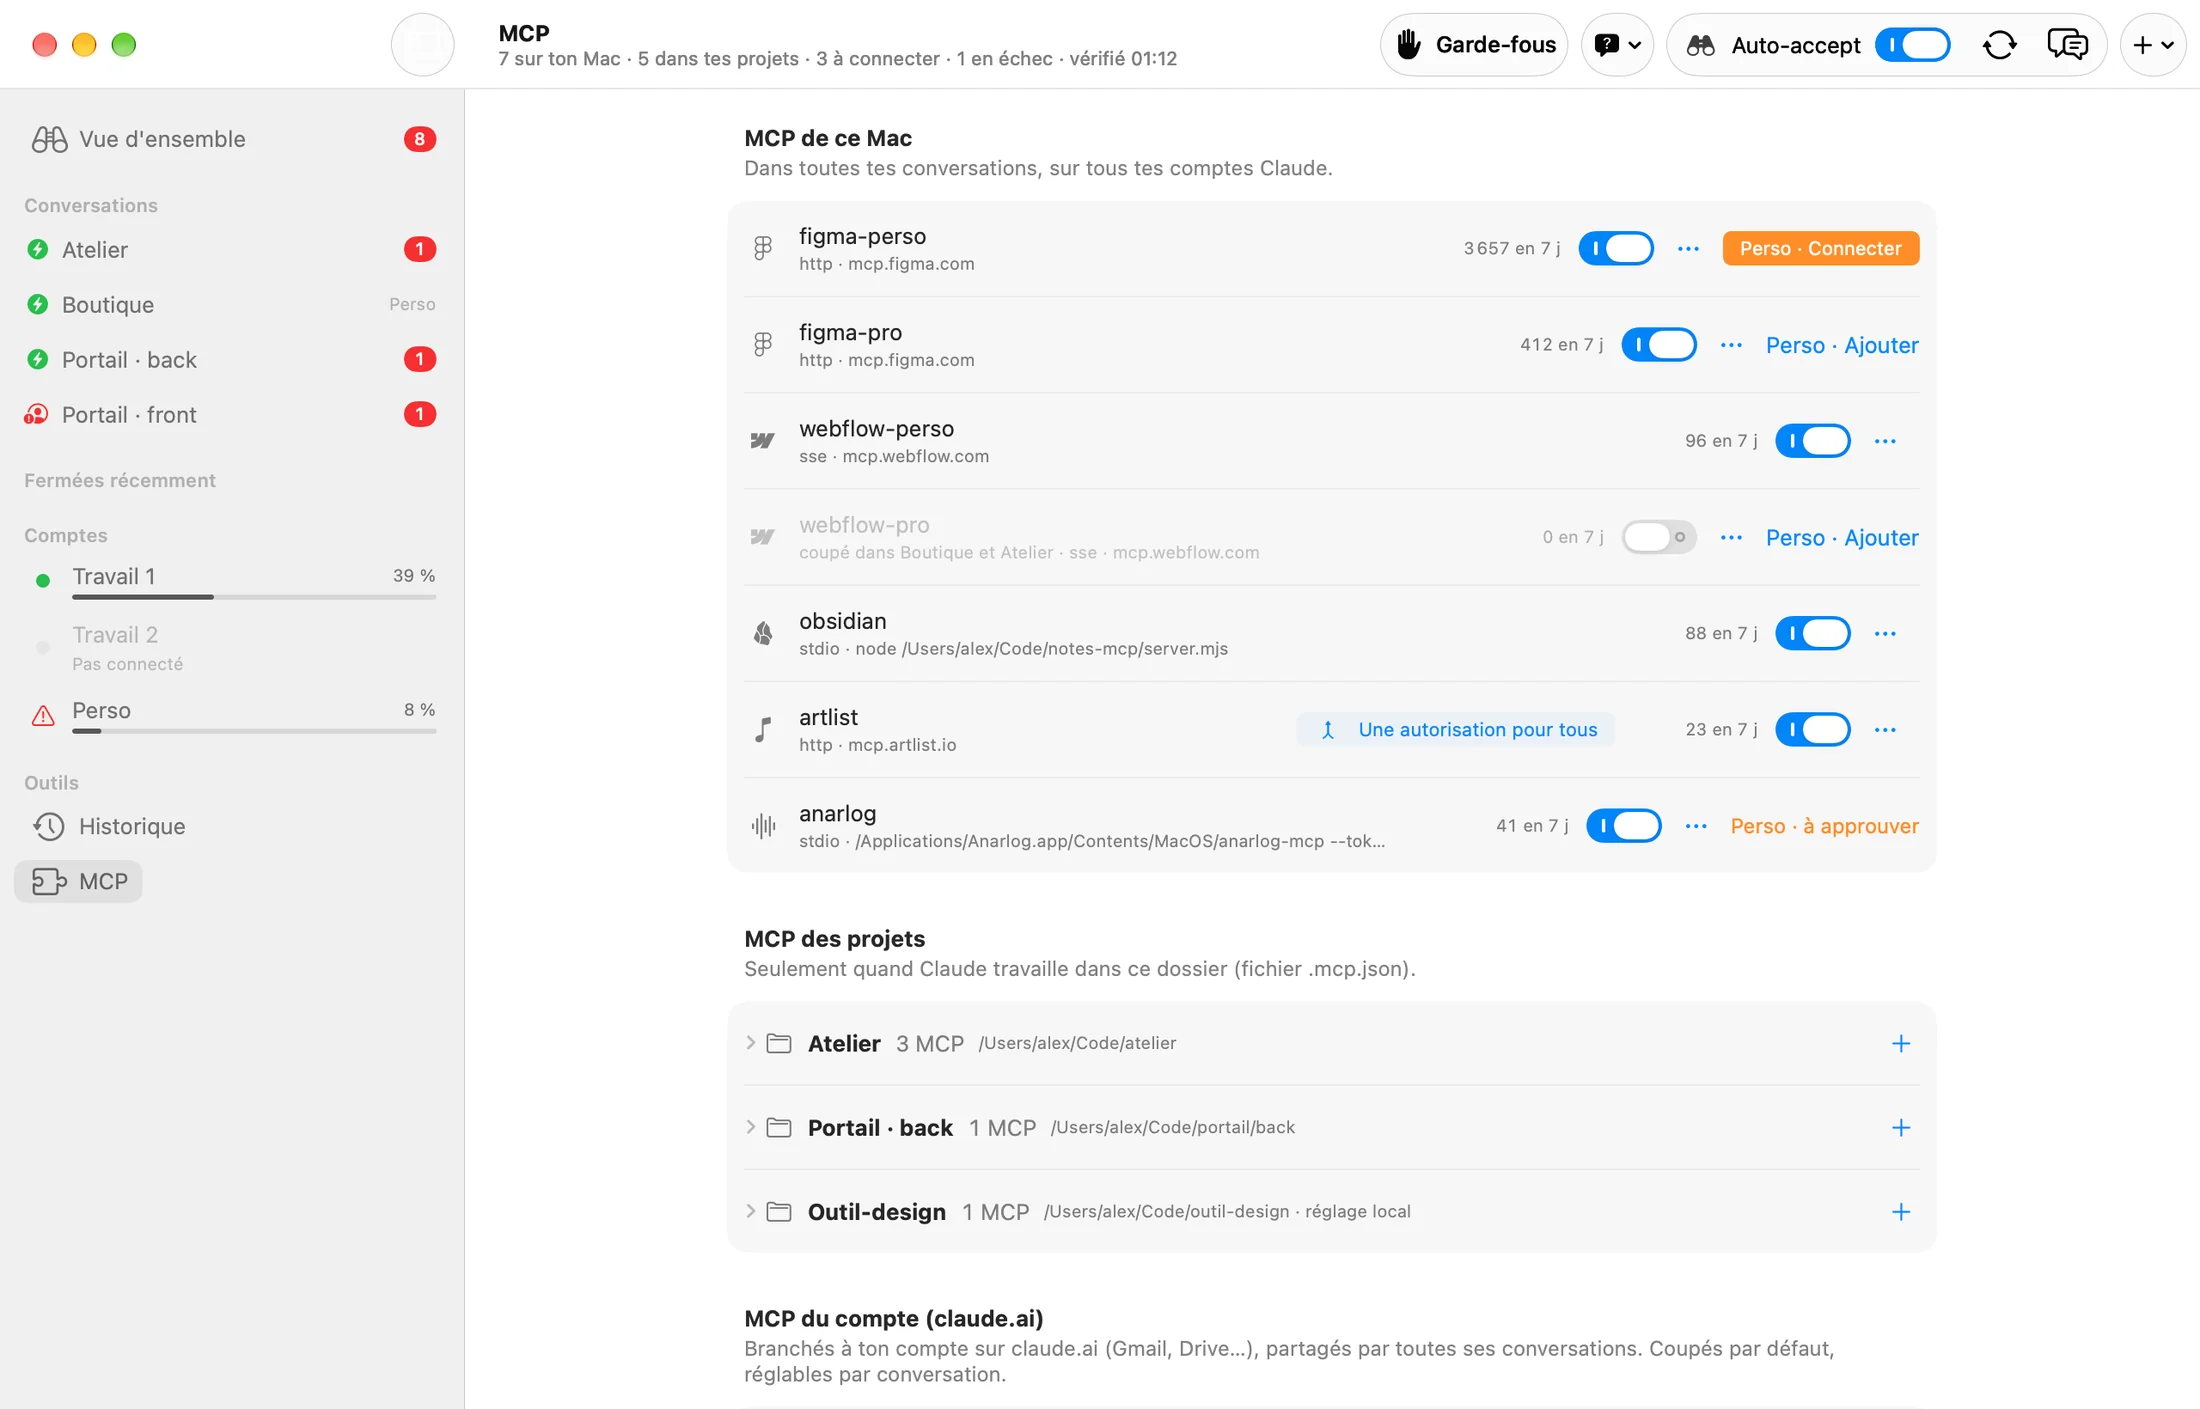
Task: Click Une autorisation pour tous badge
Action: click(x=1456, y=729)
